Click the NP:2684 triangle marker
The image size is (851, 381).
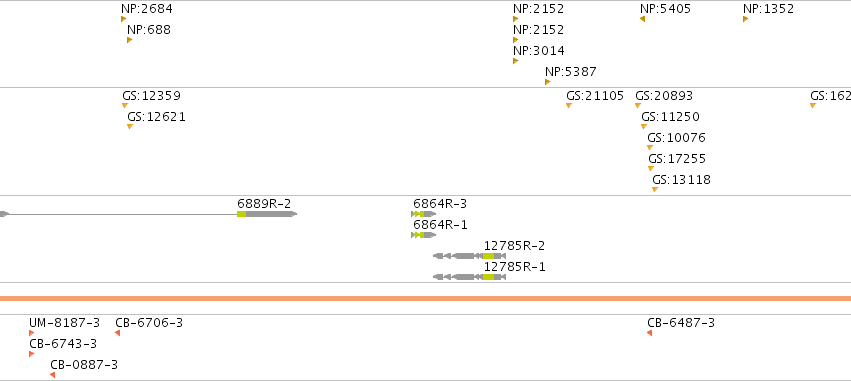[124, 19]
